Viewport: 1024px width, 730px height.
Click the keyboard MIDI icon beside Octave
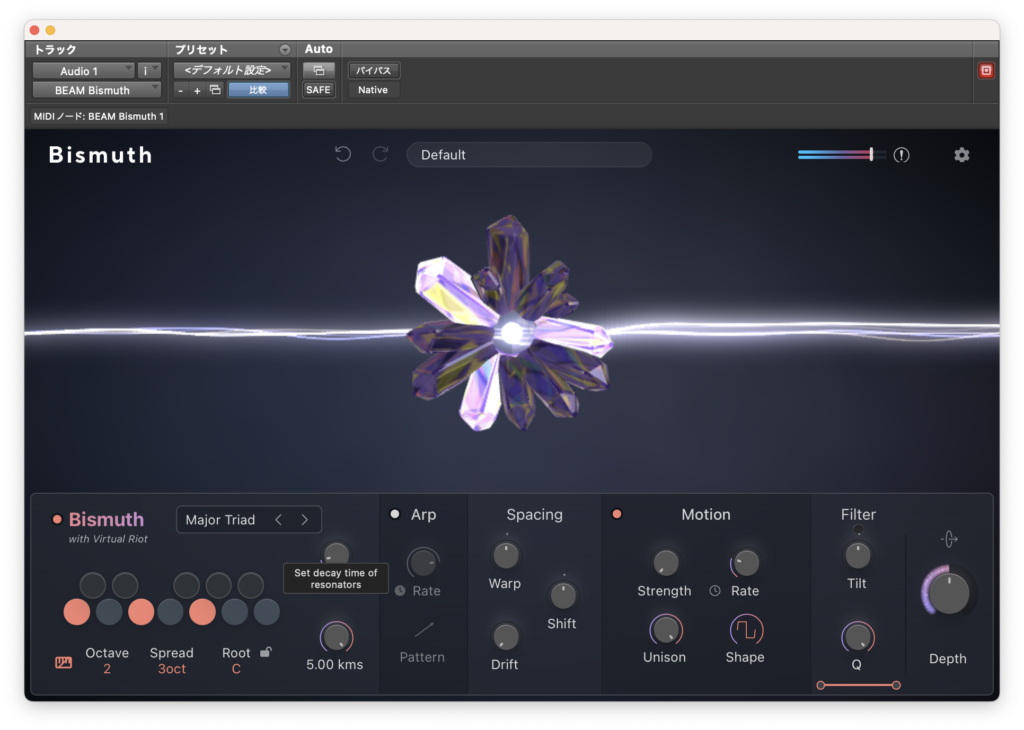[63, 663]
